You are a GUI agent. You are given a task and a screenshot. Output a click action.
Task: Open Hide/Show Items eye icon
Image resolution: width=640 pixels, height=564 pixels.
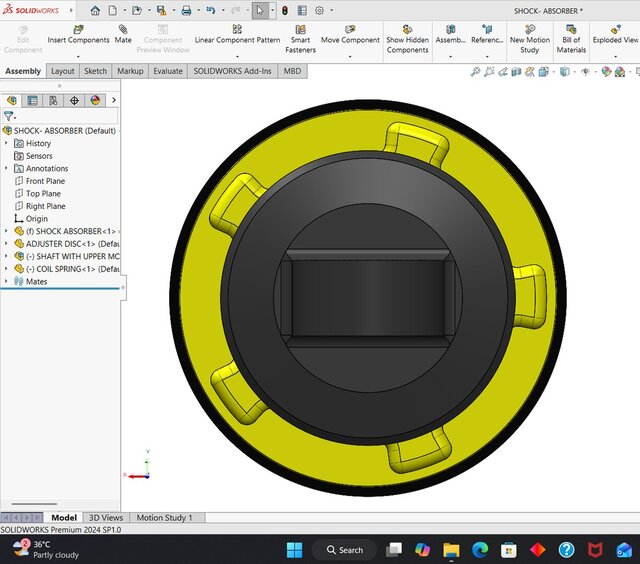click(x=586, y=72)
